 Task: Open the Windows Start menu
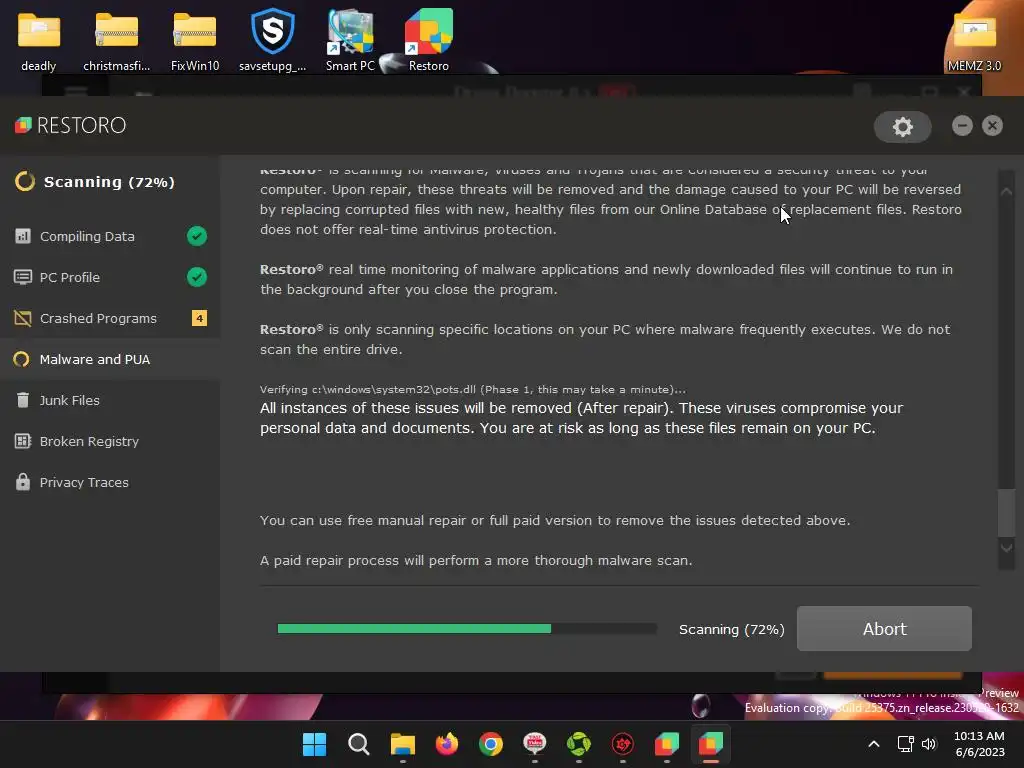tap(314, 744)
